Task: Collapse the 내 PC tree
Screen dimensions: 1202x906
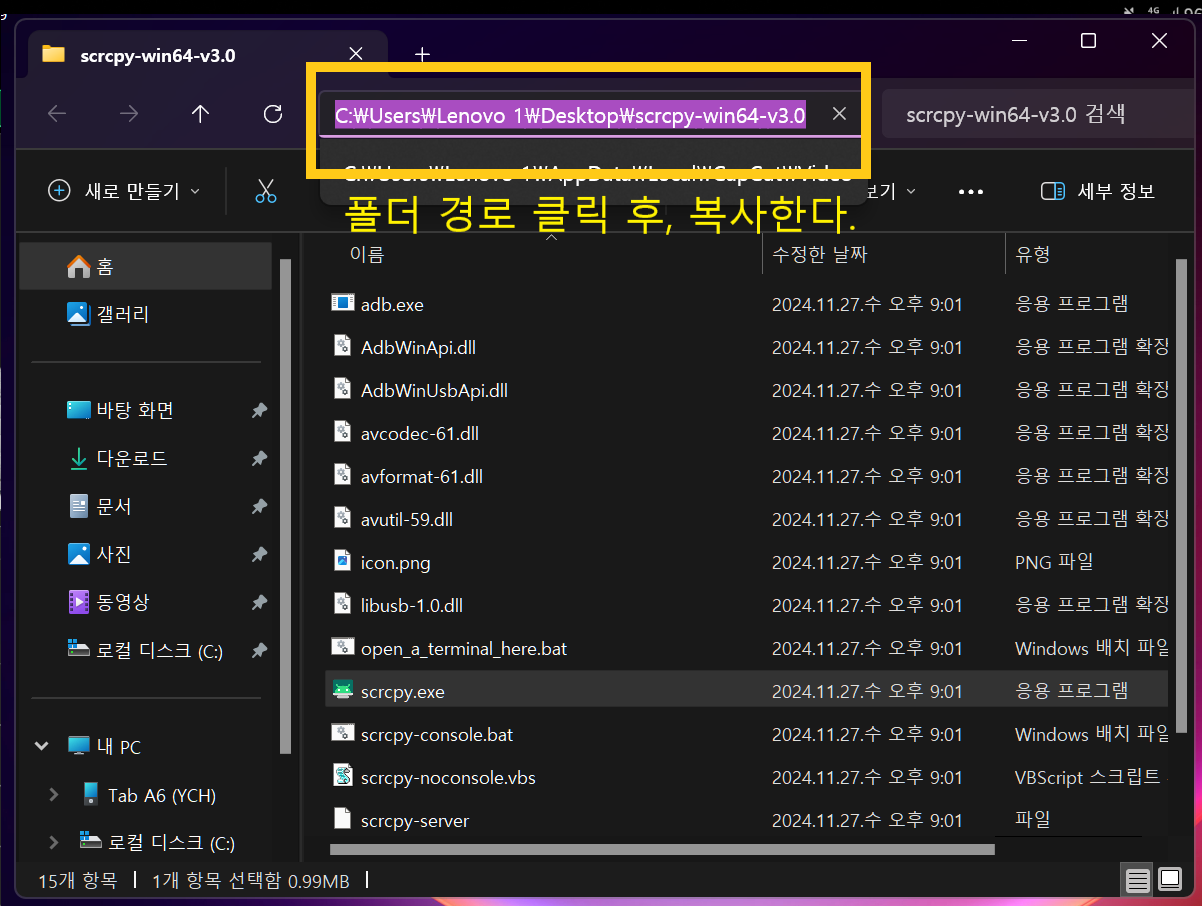Action: pyautogui.click(x=41, y=745)
